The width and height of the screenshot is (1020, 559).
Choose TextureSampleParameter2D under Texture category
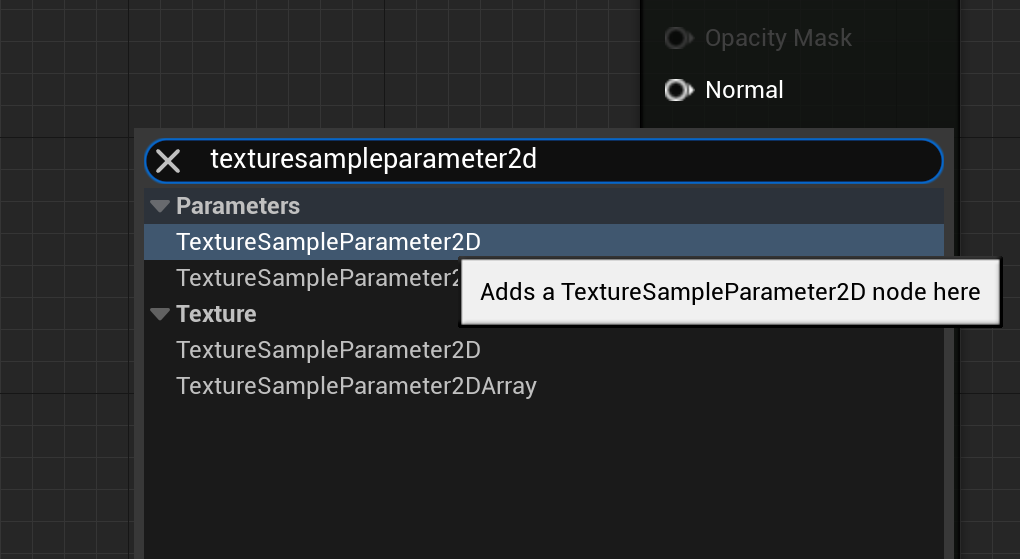click(x=328, y=350)
